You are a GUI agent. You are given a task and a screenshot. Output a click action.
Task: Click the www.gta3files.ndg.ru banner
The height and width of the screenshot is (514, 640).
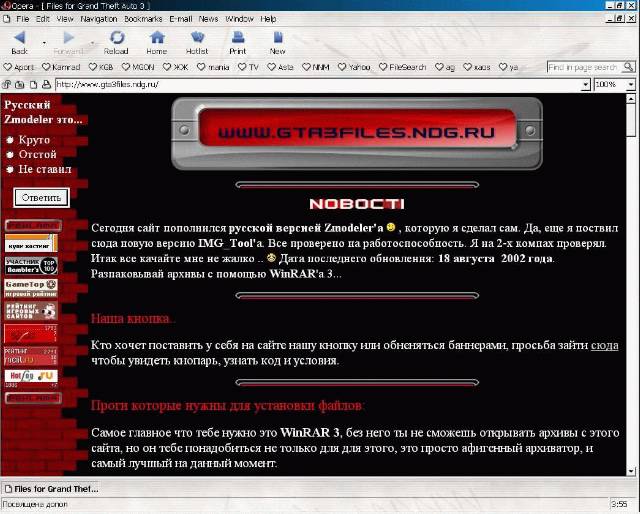coord(357,133)
